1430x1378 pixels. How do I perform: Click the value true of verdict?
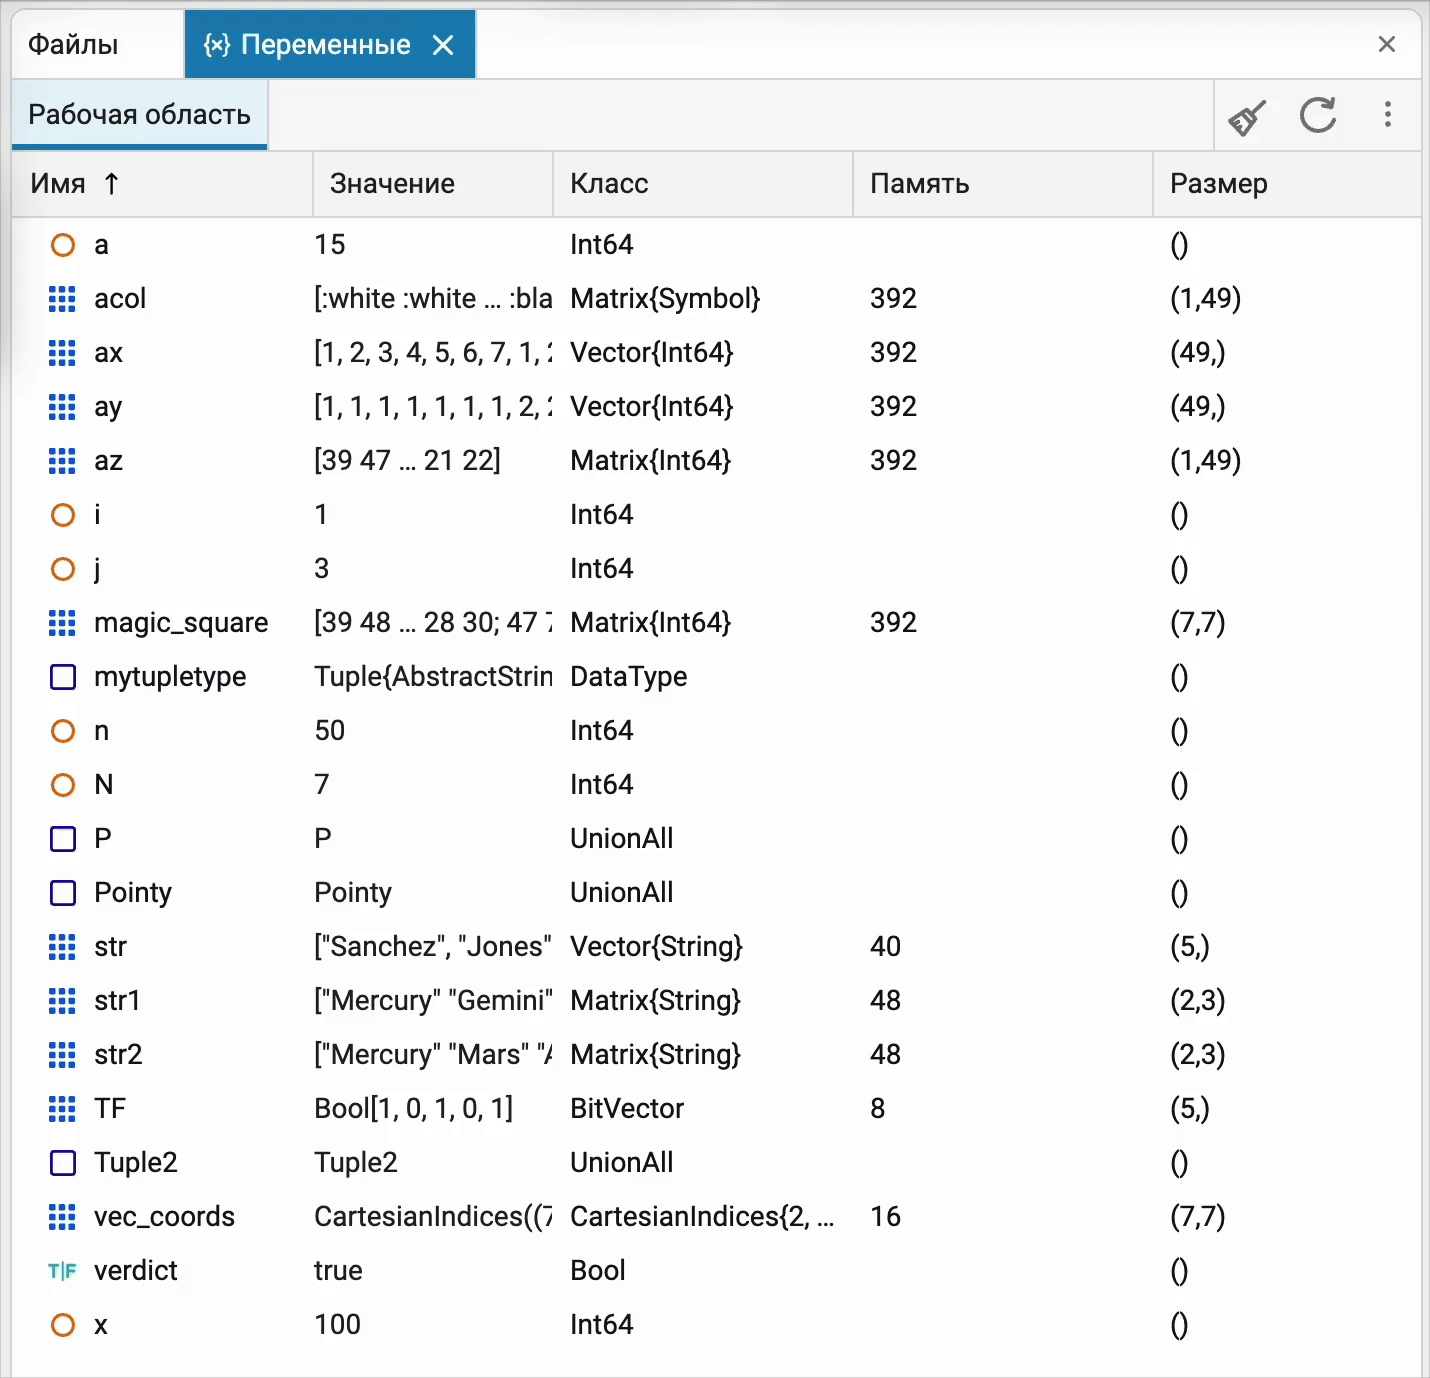pos(338,1271)
